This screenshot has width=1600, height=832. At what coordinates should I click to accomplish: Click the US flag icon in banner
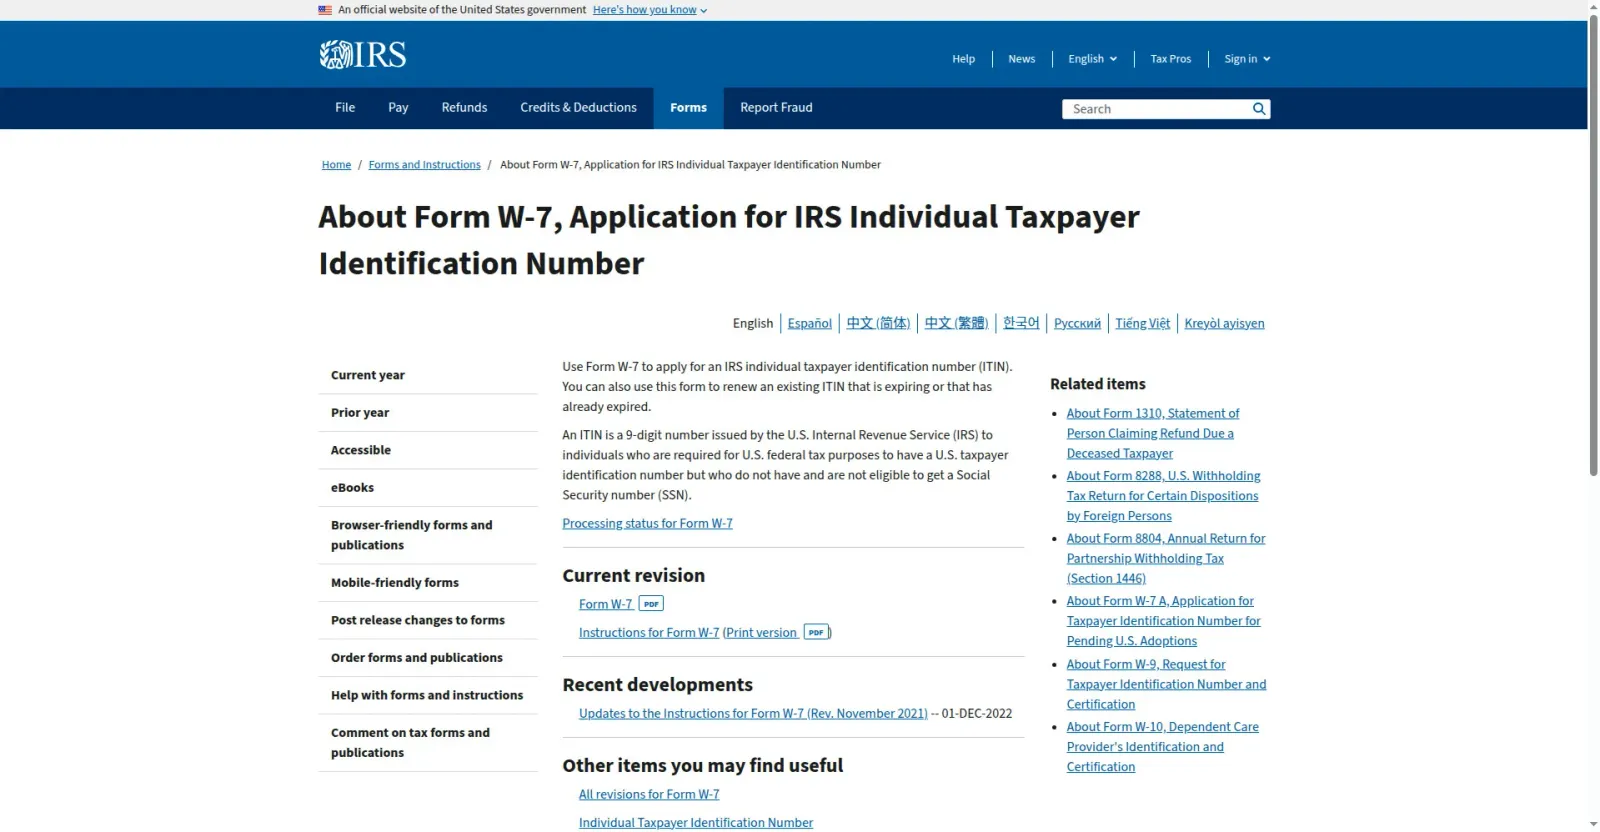325,10
